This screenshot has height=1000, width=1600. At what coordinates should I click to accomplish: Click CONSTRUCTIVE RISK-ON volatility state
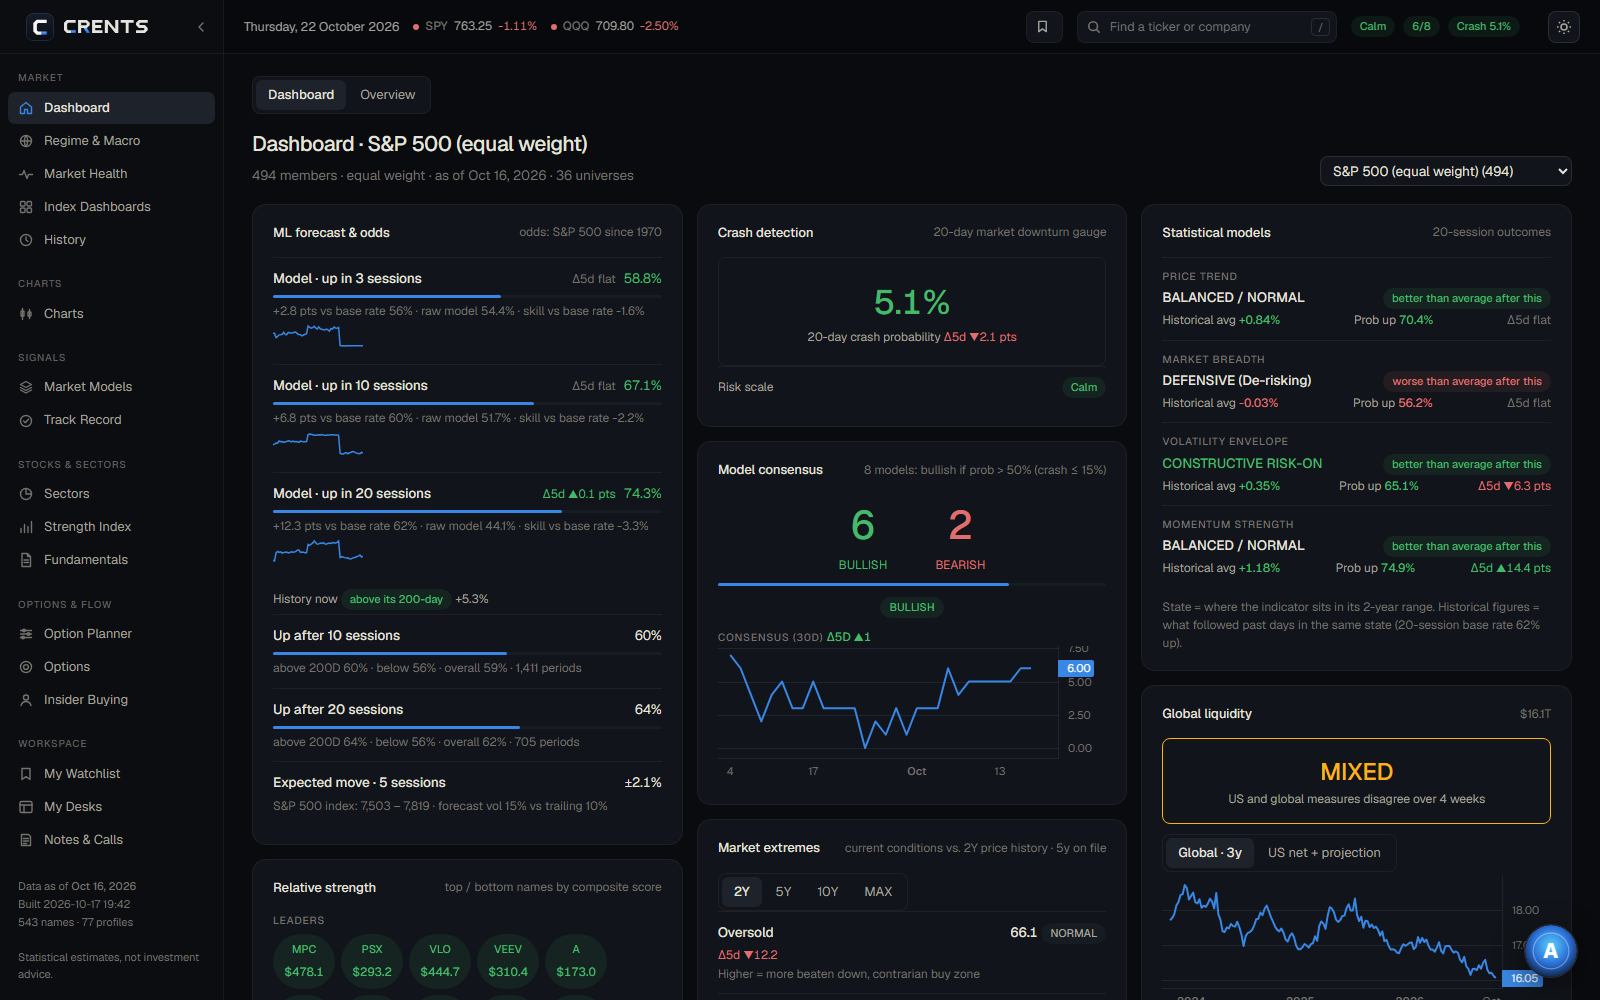1242,464
